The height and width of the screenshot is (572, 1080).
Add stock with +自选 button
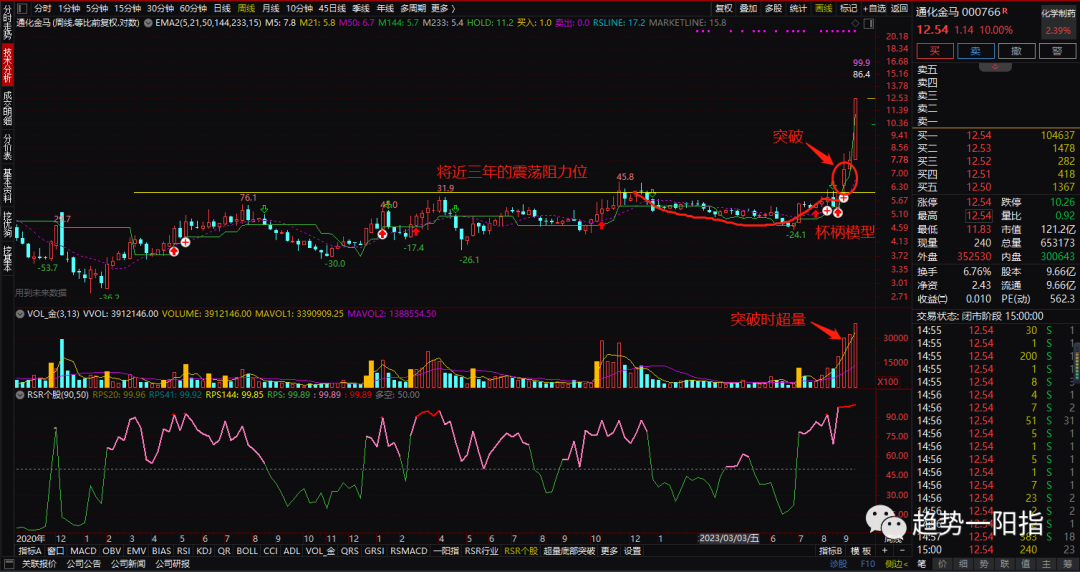click(873, 8)
